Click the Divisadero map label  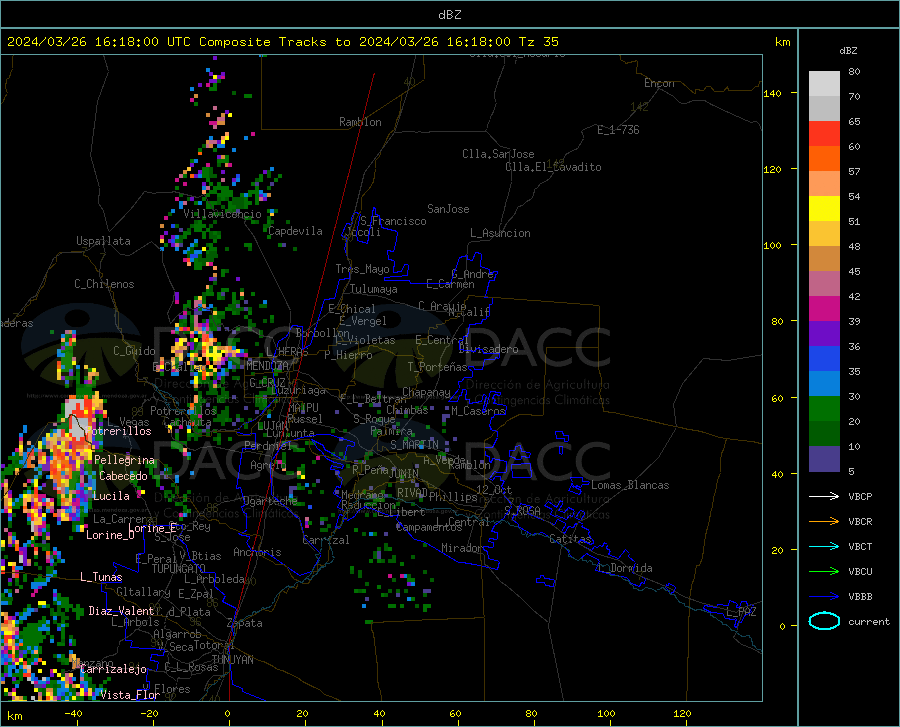488,349
